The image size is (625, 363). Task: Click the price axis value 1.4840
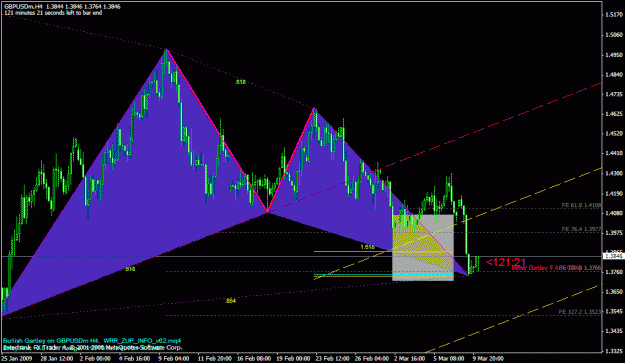pyautogui.click(x=614, y=75)
